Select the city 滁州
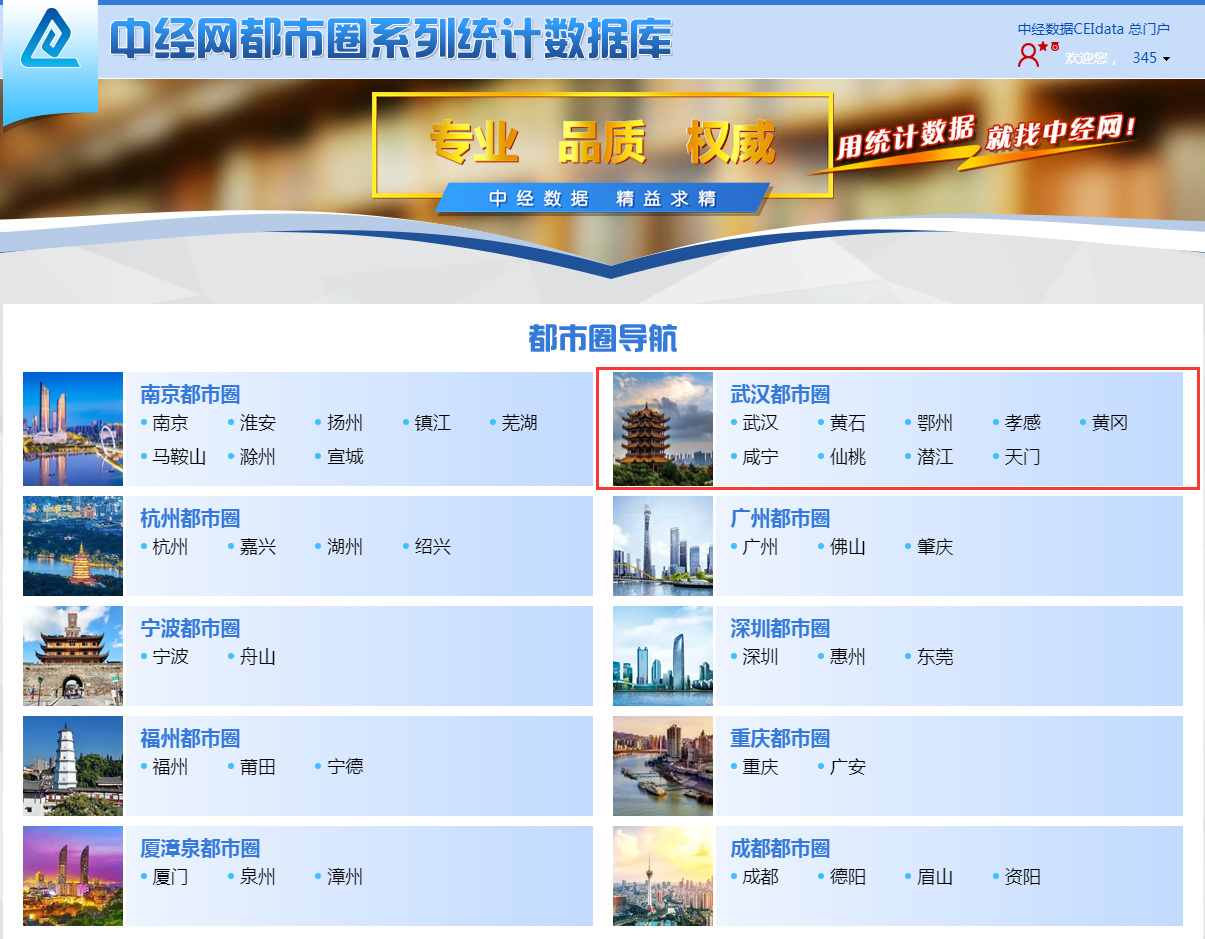This screenshot has width=1205, height=939. tap(258, 457)
